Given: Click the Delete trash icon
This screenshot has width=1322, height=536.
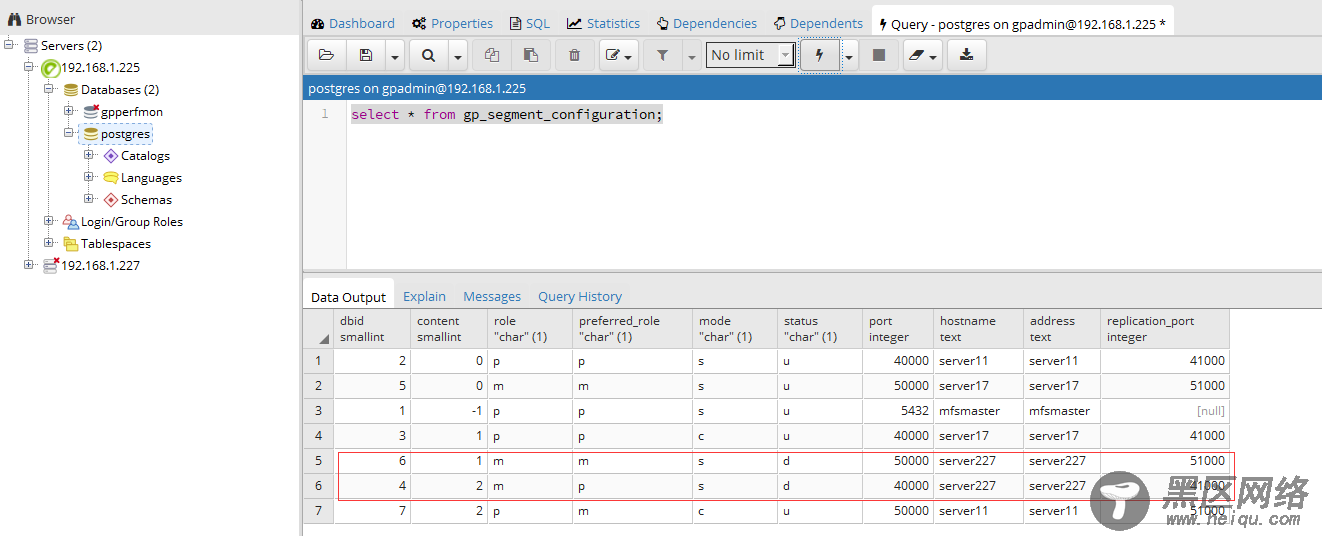Looking at the screenshot, I should coord(574,55).
